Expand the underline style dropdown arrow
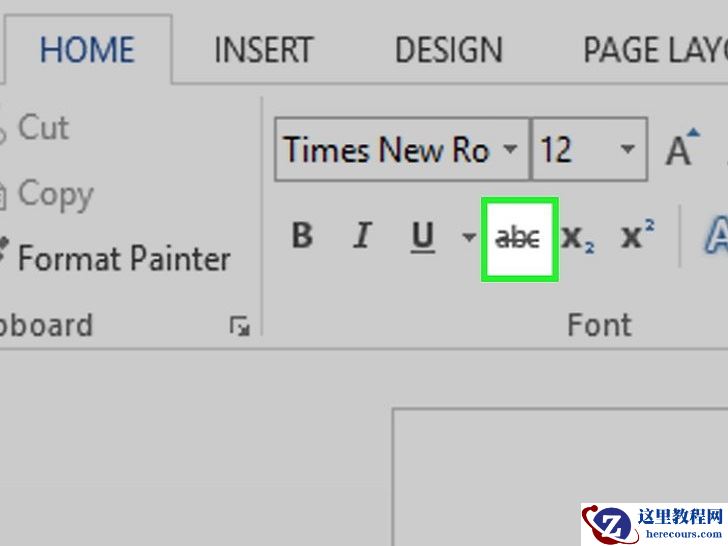This screenshot has height=546, width=728. tap(468, 237)
